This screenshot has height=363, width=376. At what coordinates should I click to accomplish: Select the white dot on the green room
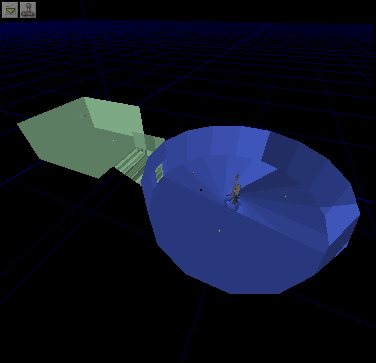coord(113,140)
